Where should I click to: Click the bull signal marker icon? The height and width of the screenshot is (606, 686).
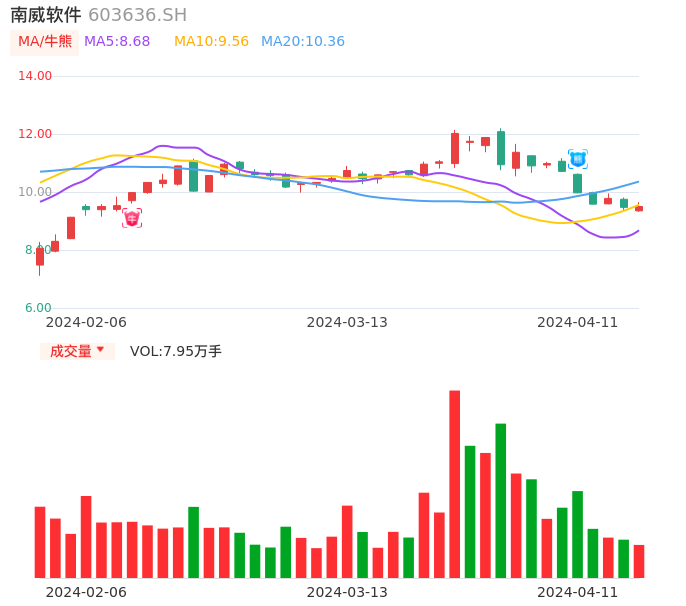tap(132, 218)
